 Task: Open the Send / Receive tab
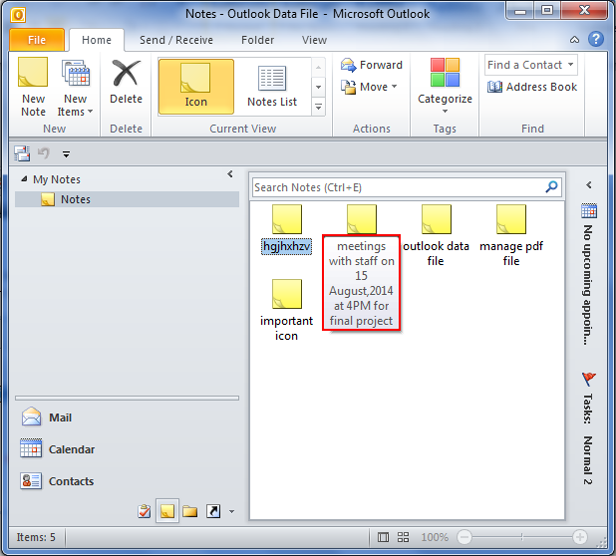176,40
